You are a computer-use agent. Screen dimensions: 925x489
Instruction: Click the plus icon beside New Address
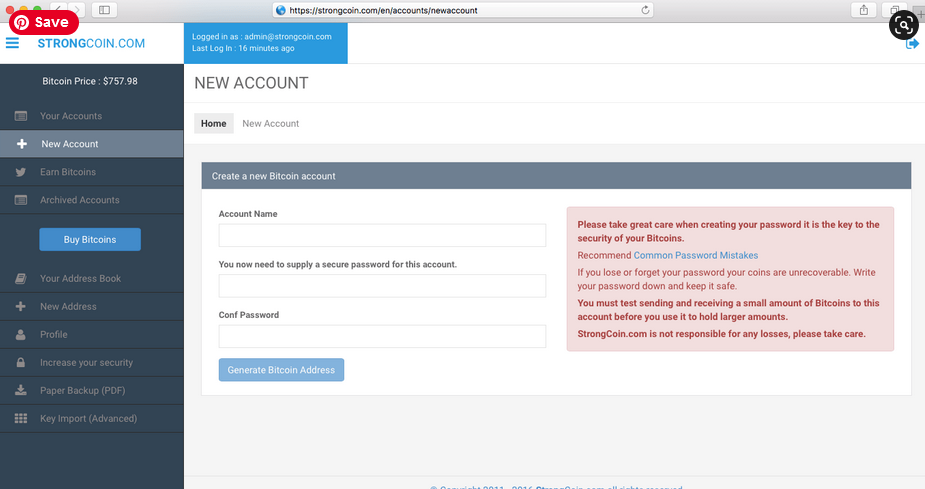point(21,307)
